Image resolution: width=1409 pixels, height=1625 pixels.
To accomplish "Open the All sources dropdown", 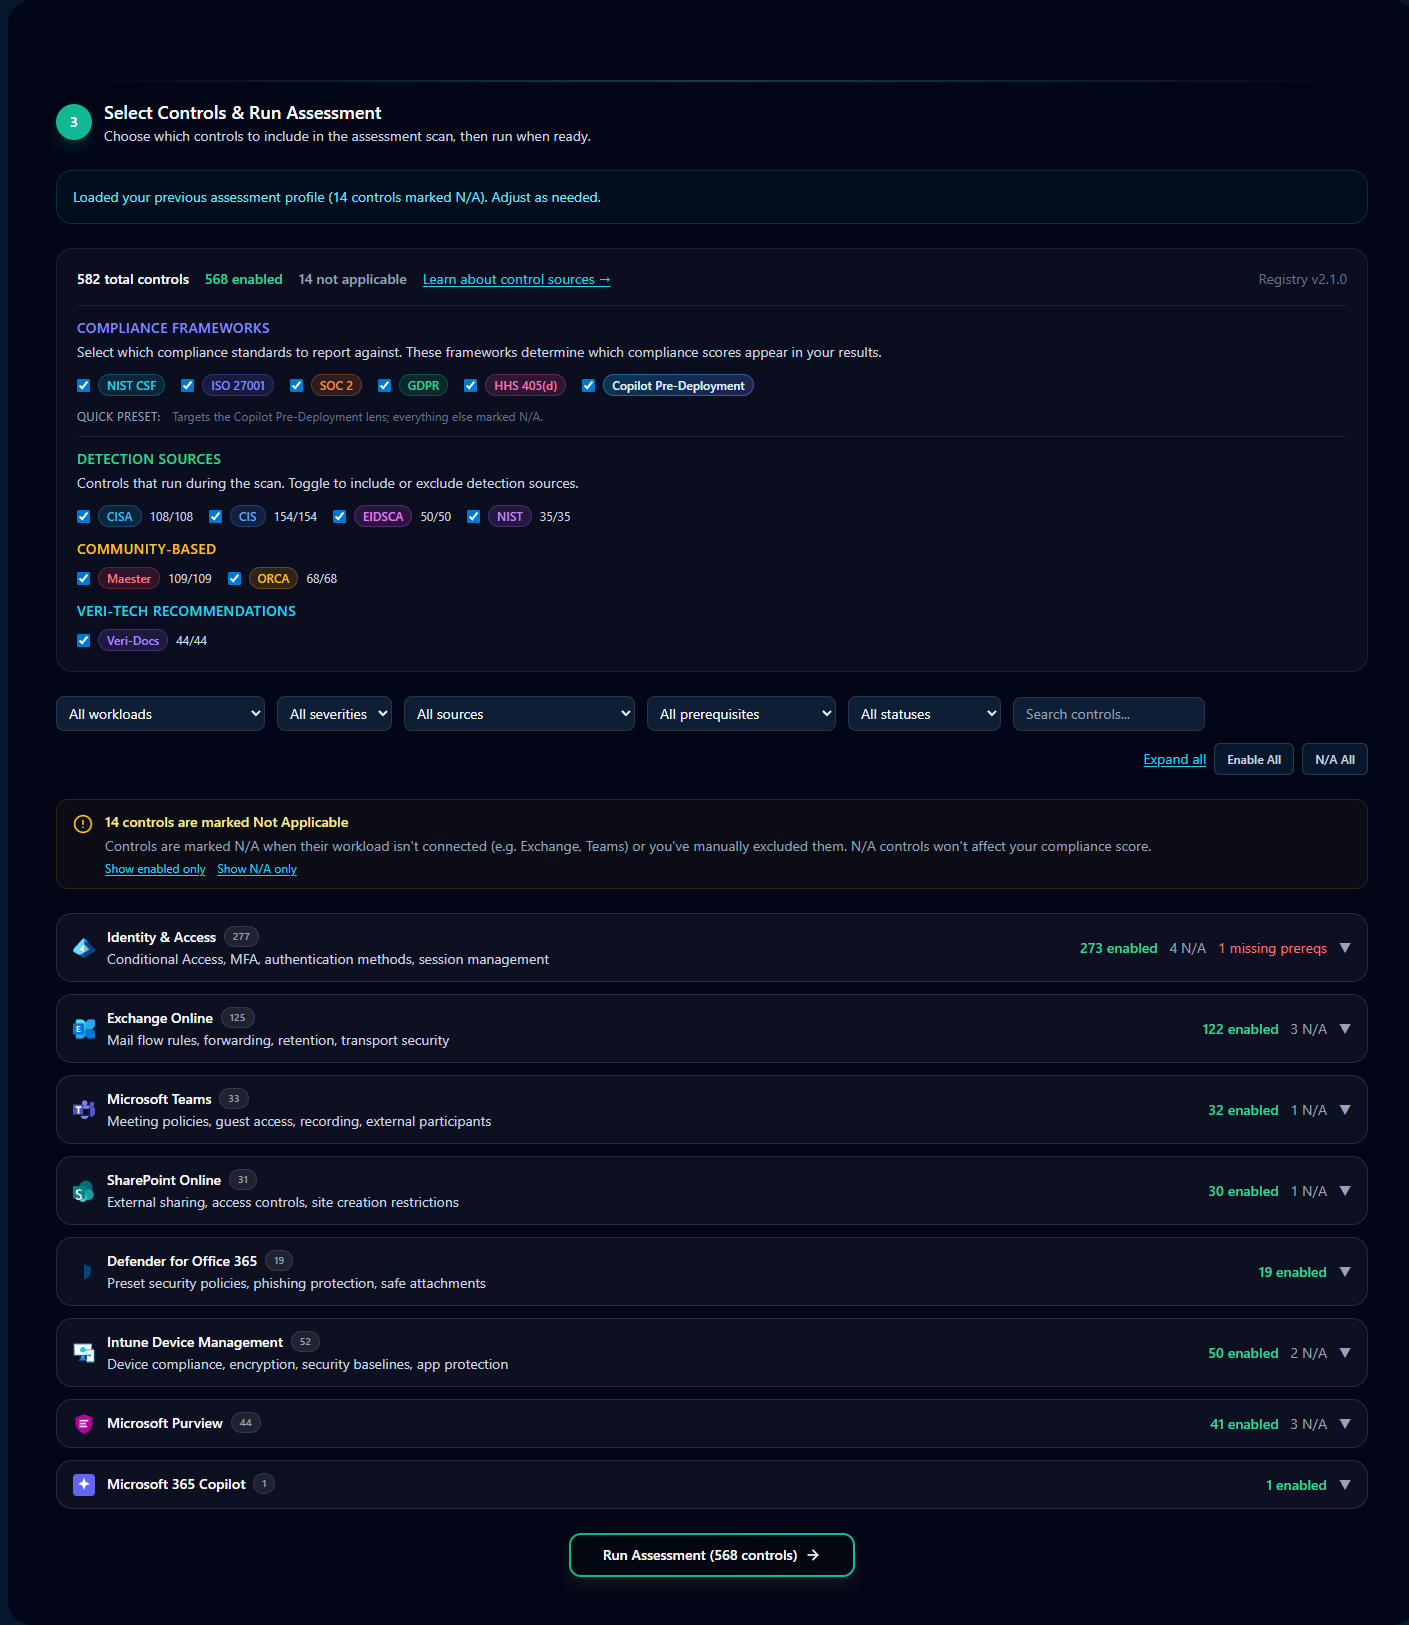I will (519, 714).
